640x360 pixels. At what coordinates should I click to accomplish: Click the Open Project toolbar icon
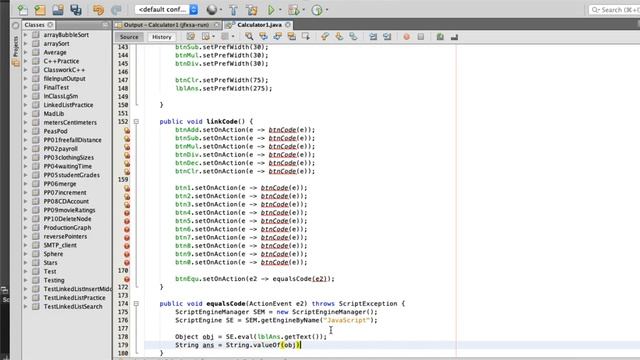click(x=58, y=10)
